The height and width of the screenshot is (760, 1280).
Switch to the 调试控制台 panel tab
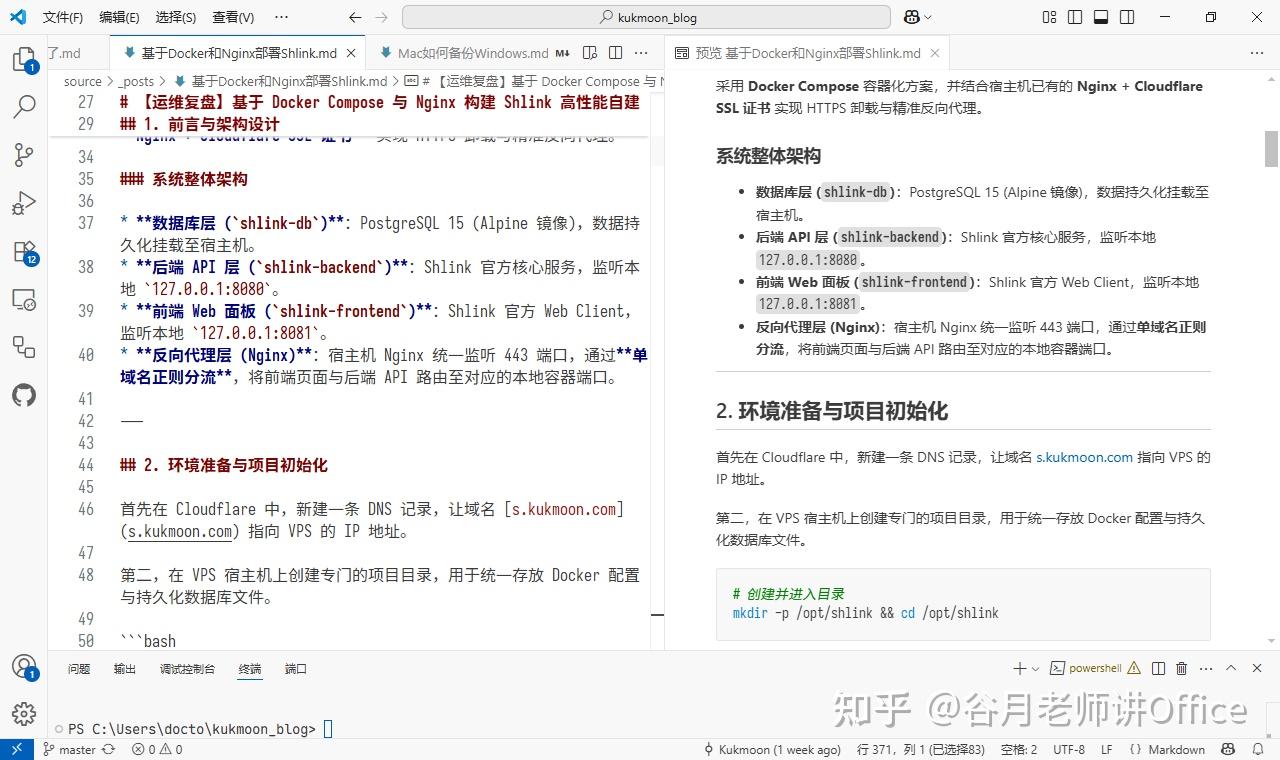point(187,669)
